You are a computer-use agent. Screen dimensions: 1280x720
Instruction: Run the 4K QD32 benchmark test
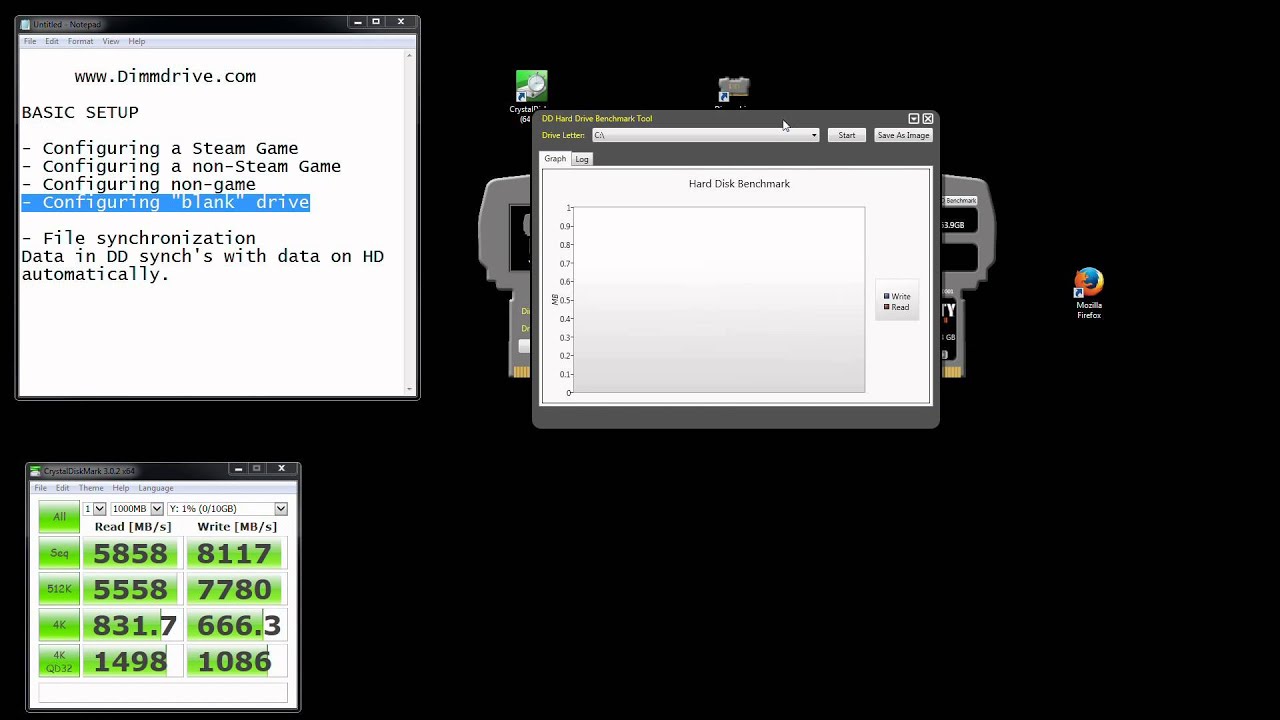59,661
